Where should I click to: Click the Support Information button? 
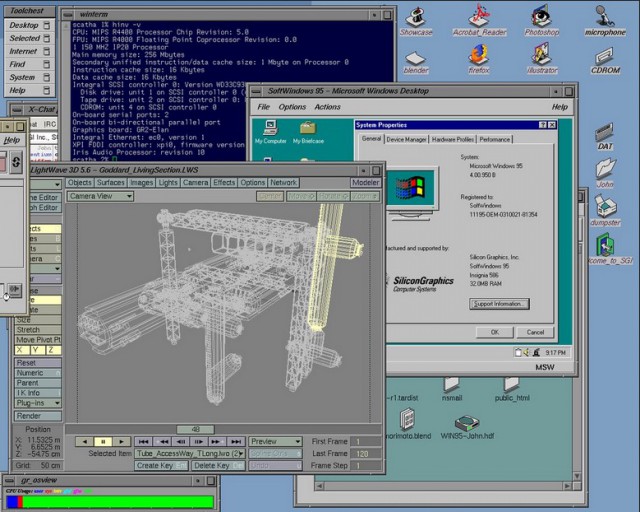pos(499,304)
